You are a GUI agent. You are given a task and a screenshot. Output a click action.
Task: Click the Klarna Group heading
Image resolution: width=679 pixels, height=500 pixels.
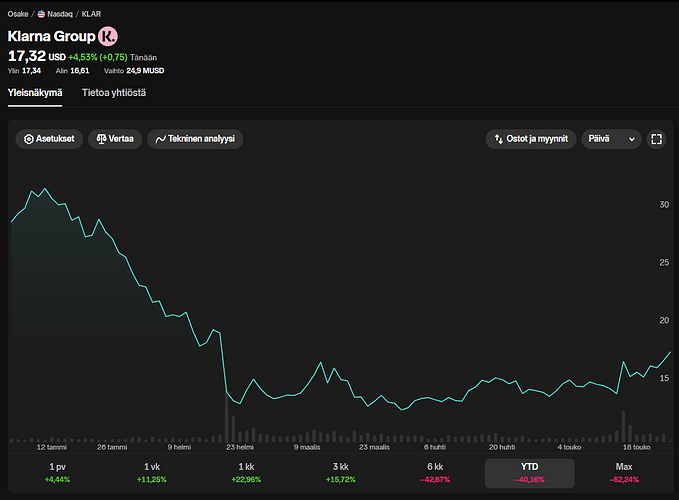click(52, 36)
